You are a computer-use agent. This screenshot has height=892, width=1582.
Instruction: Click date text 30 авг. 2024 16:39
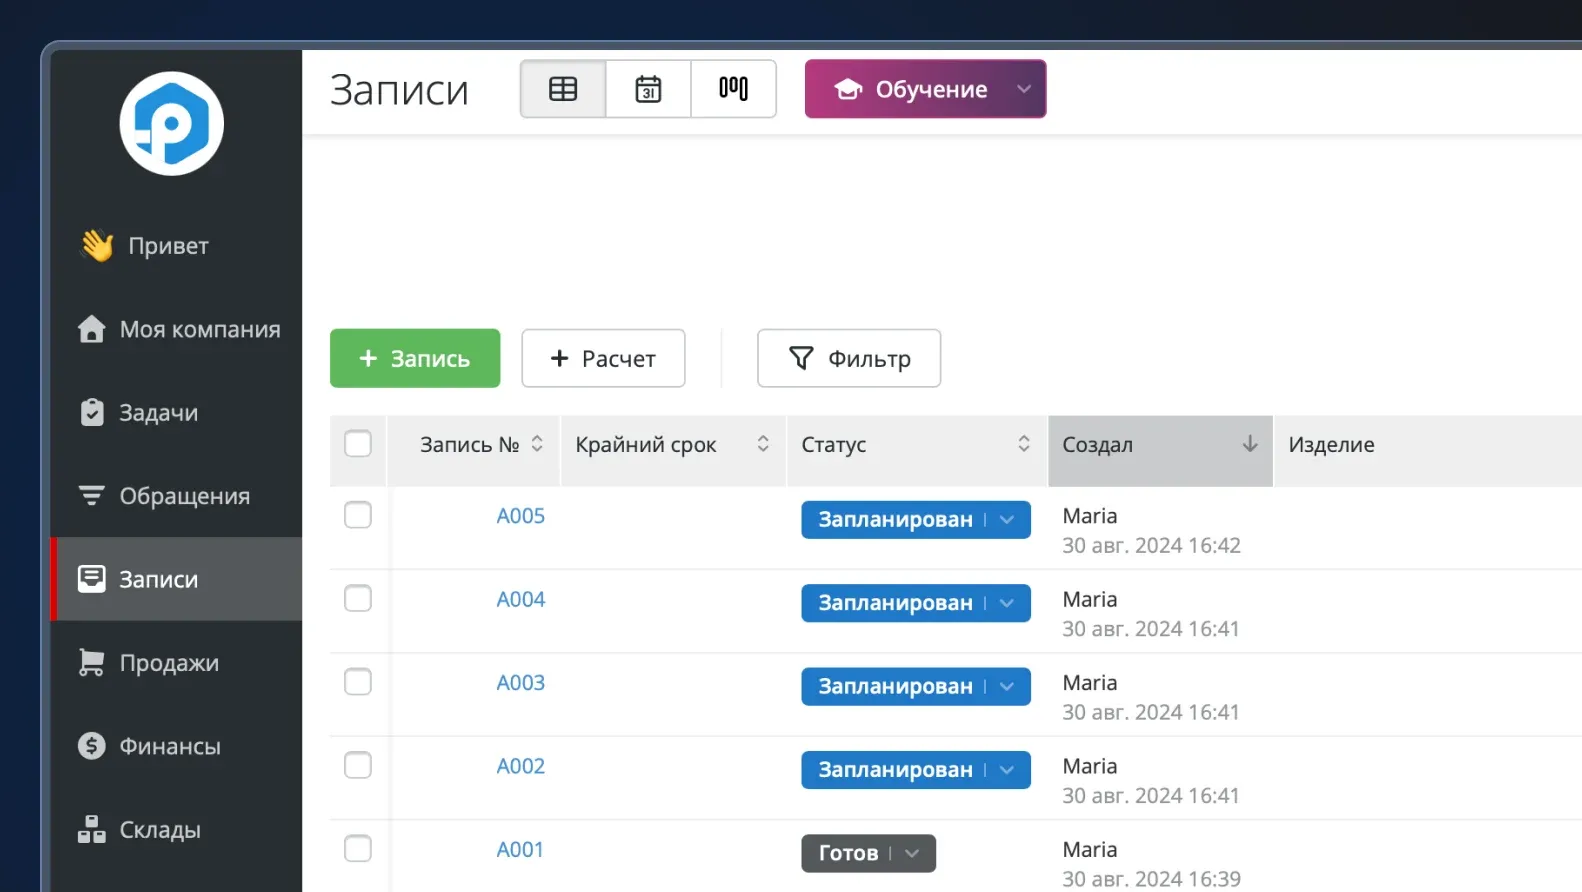[1151, 878]
